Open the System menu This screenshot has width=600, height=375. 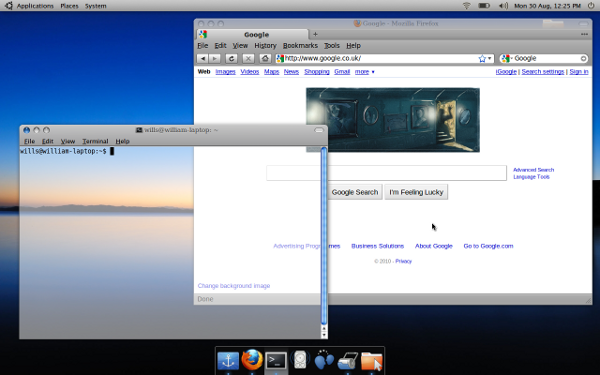pyautogui.click(x=96, y=6)
